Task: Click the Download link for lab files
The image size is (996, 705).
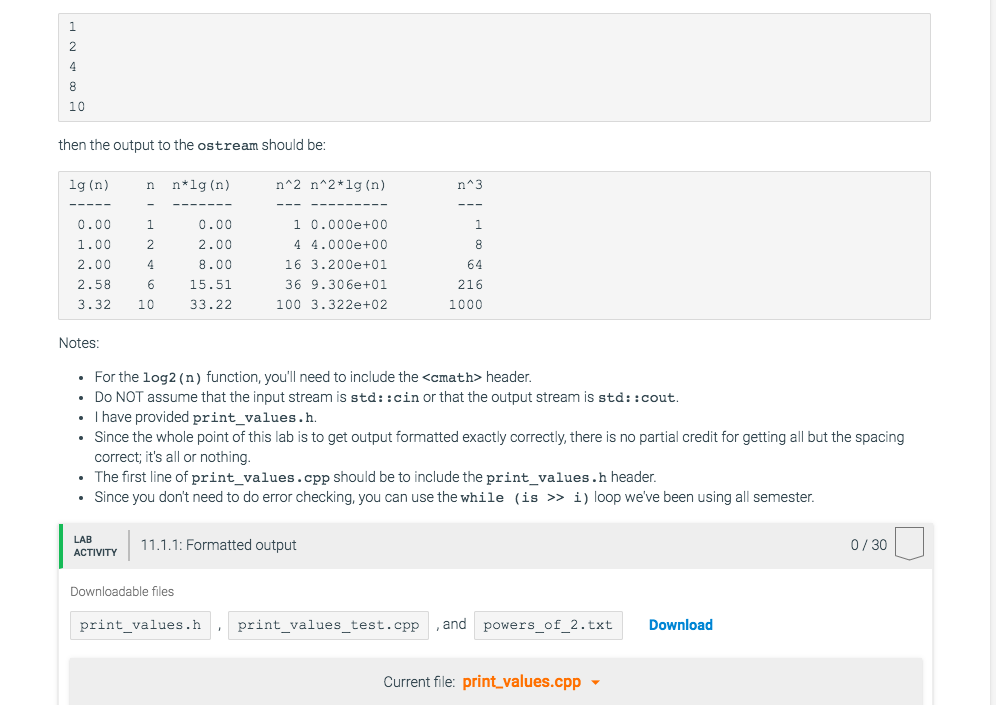Action: pos(680,624)
